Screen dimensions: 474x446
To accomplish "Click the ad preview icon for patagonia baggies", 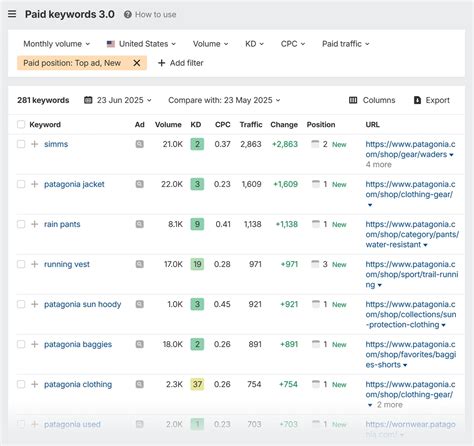I will [140, 344].
